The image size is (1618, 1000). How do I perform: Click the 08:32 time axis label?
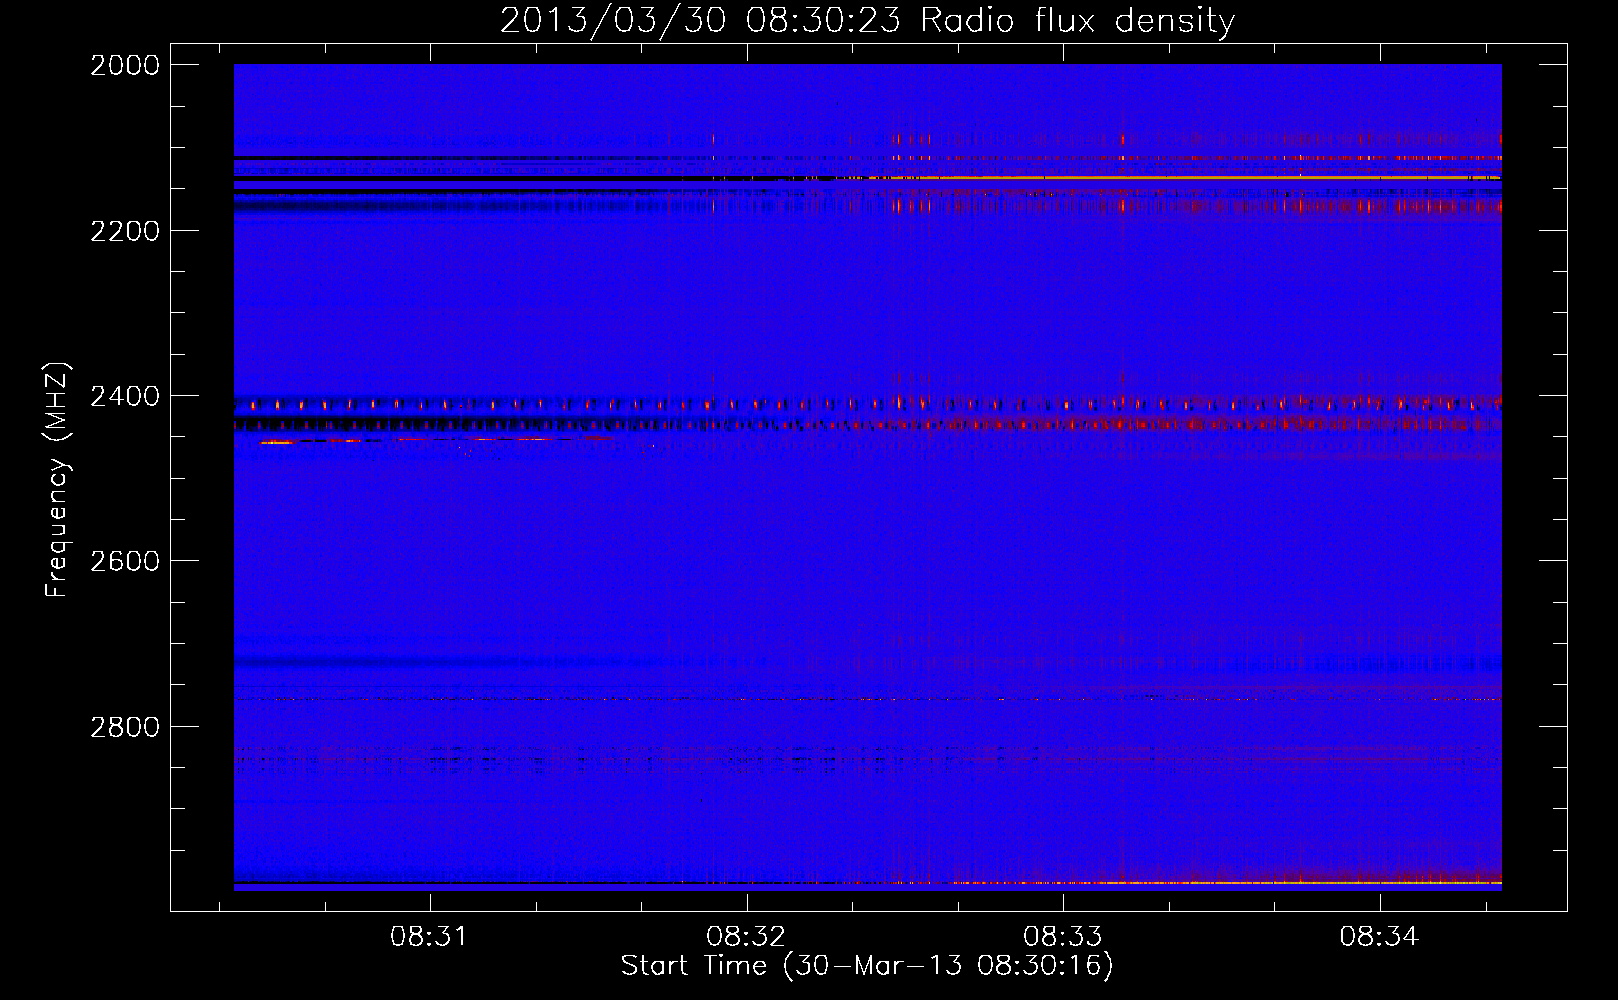(747, 937)
